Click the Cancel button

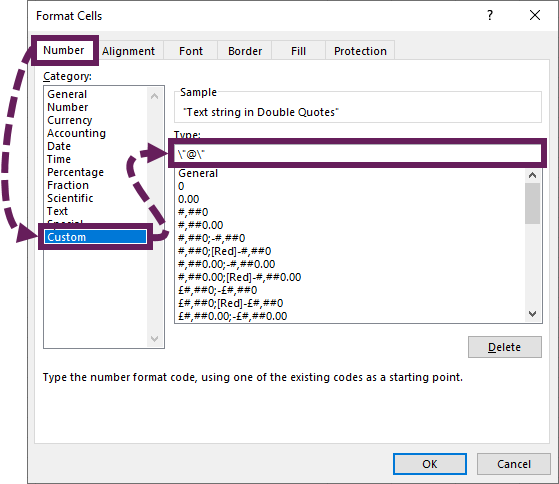(514, 464)
